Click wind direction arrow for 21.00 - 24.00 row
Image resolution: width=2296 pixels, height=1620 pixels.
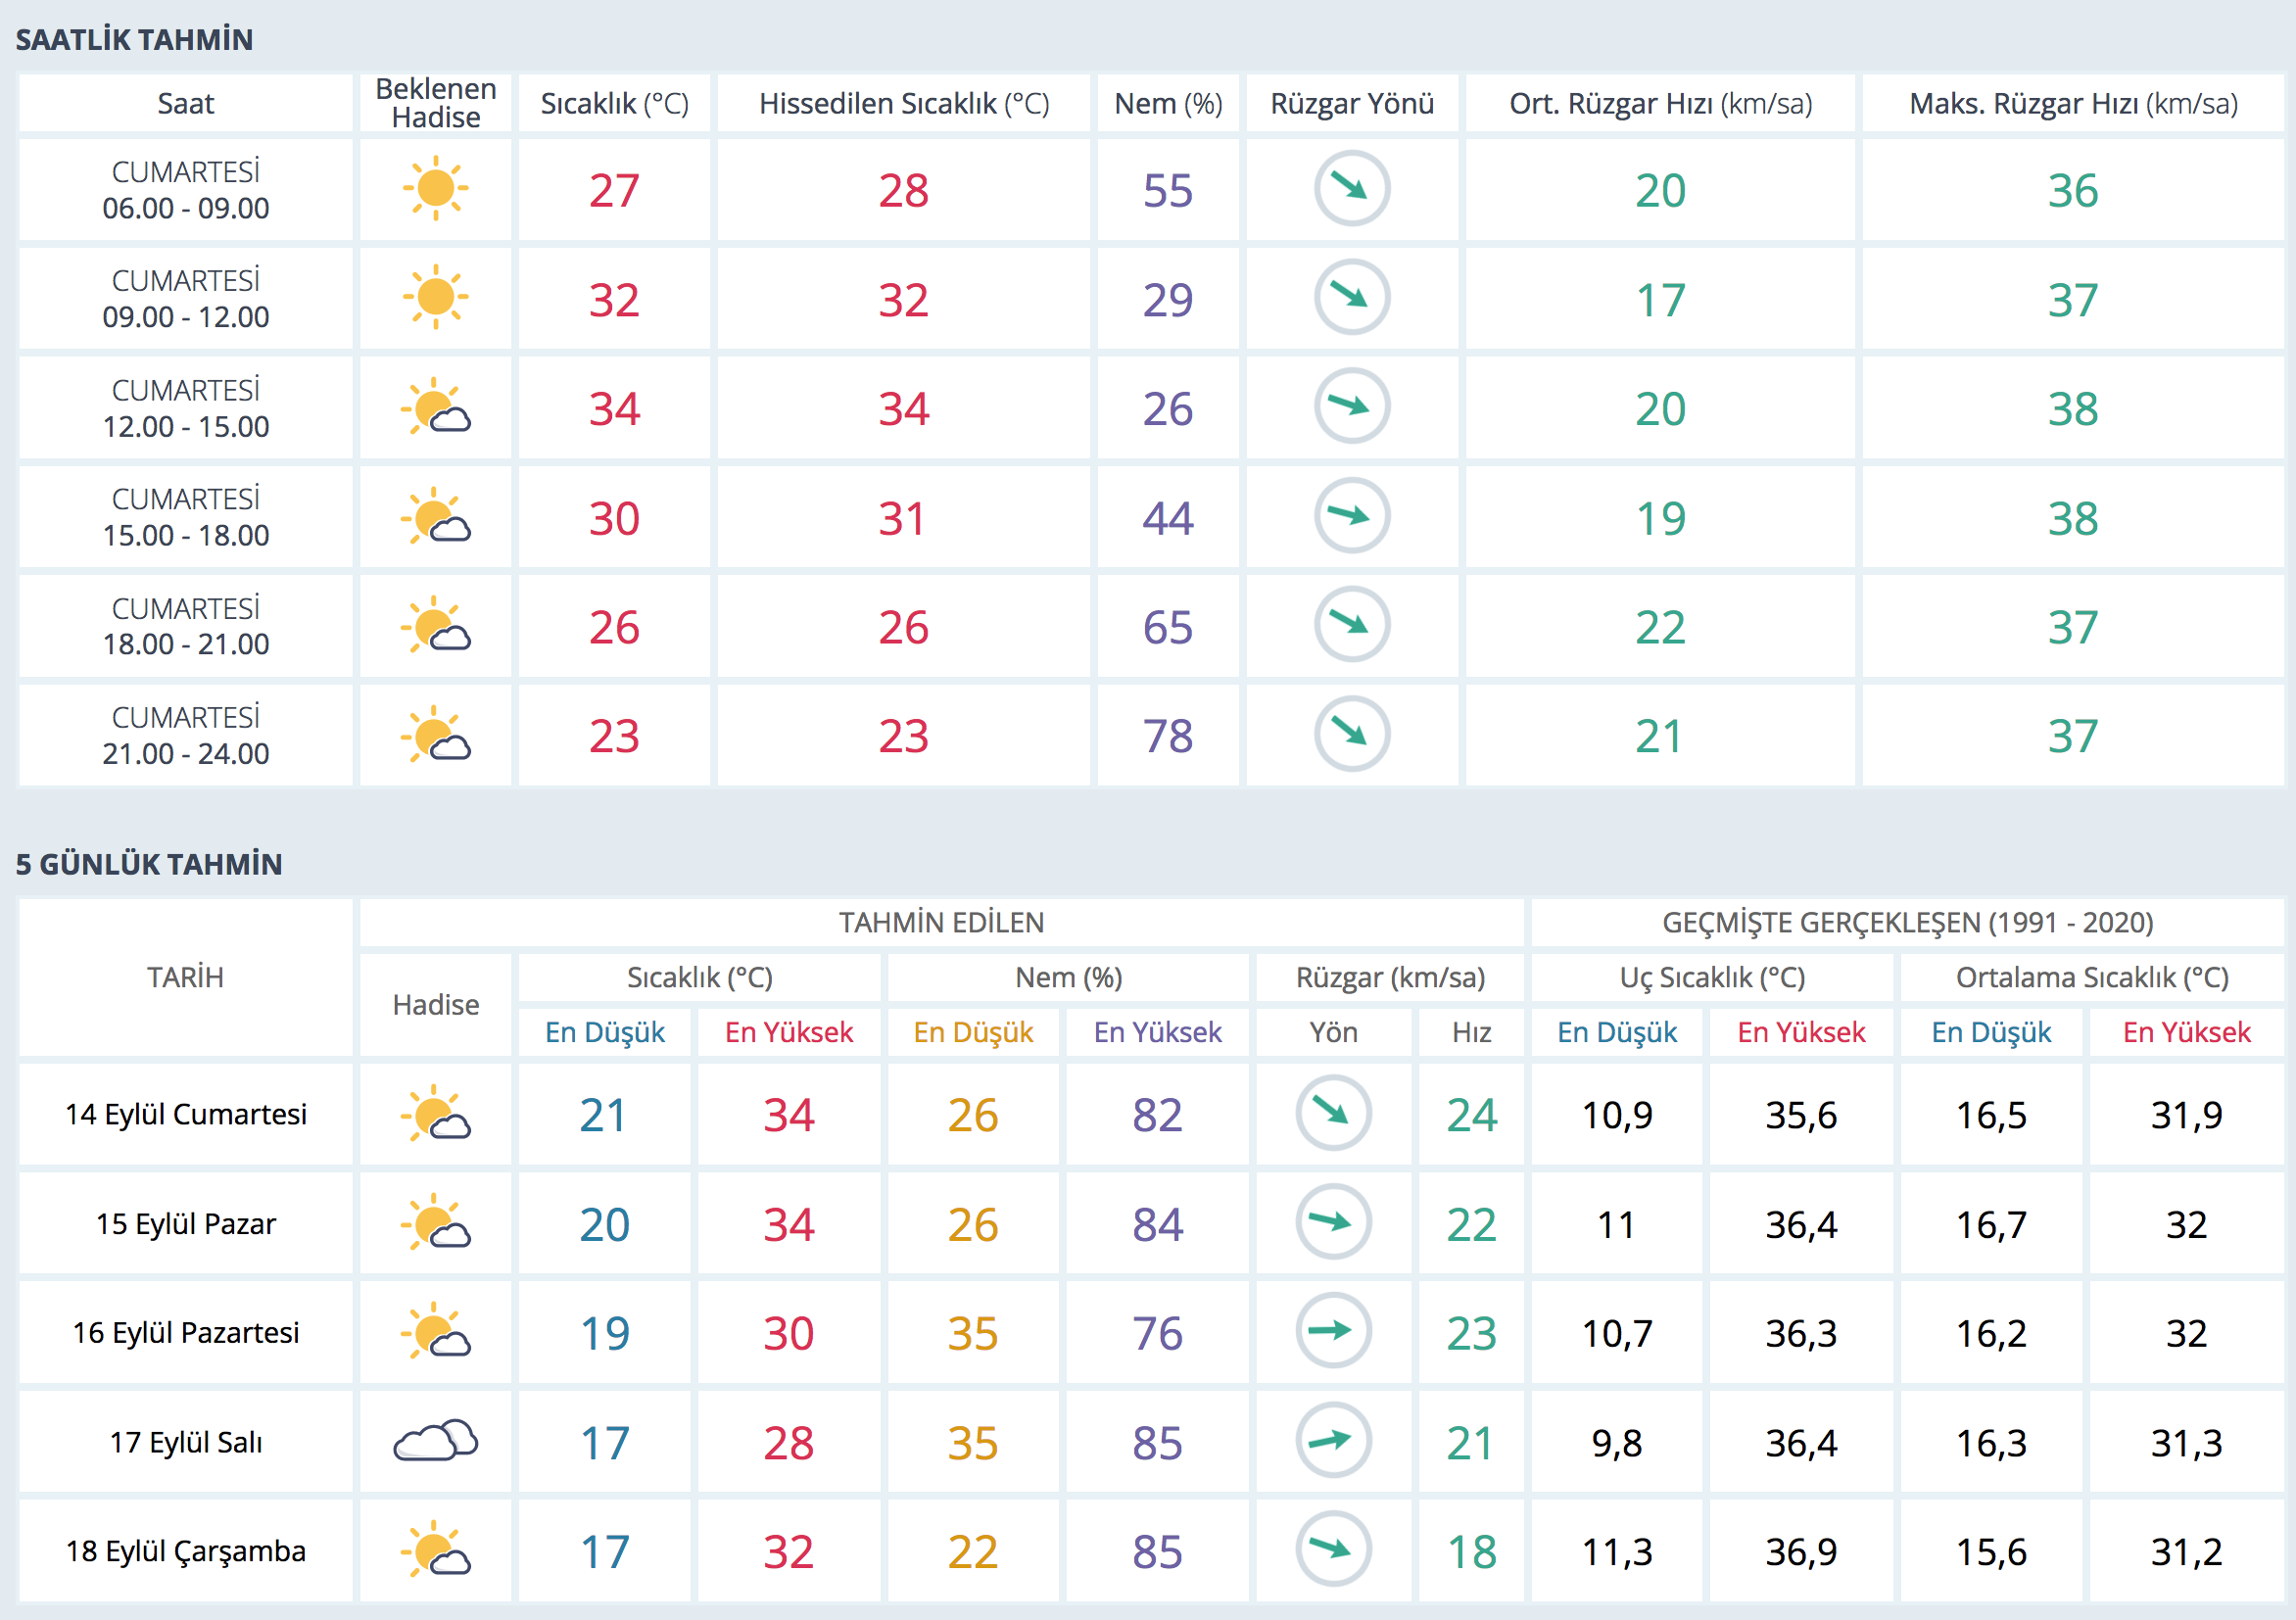coord(1351,735)
